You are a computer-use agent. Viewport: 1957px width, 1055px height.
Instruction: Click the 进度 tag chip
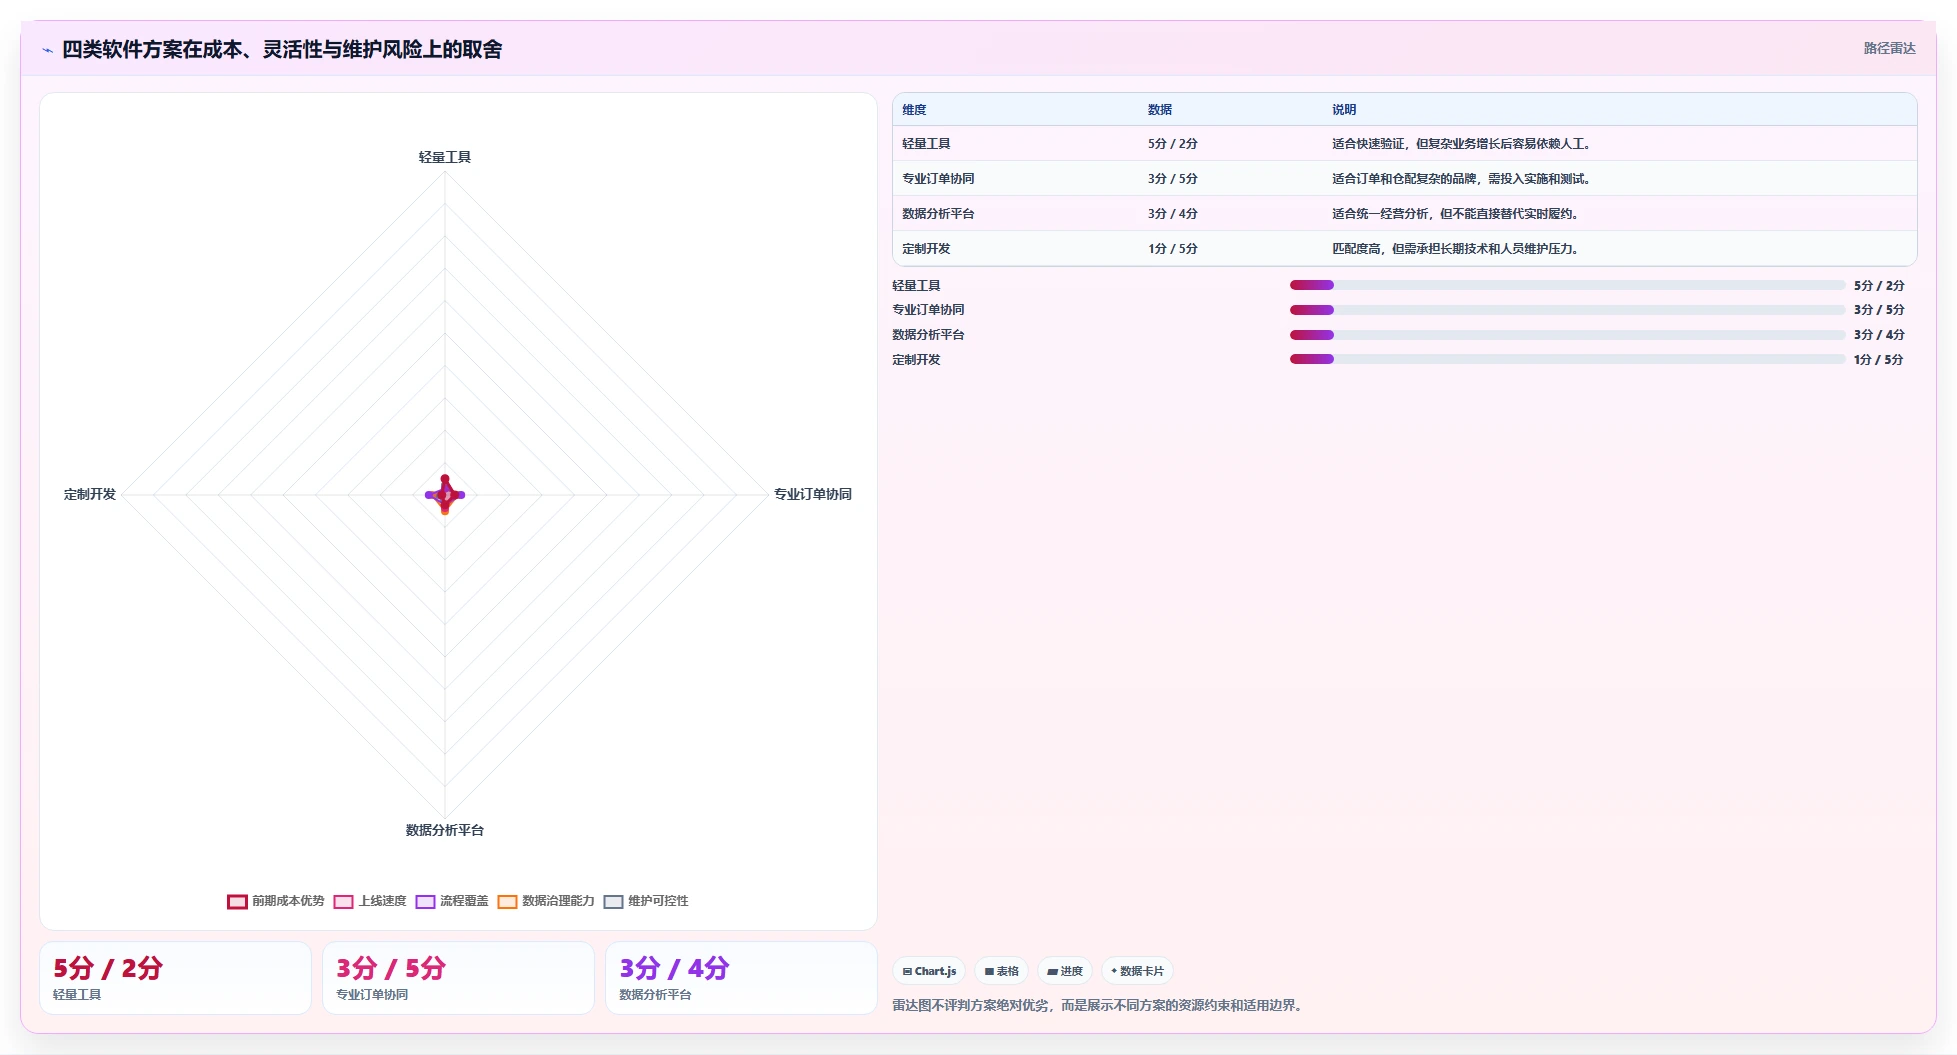pos(1064,971)
